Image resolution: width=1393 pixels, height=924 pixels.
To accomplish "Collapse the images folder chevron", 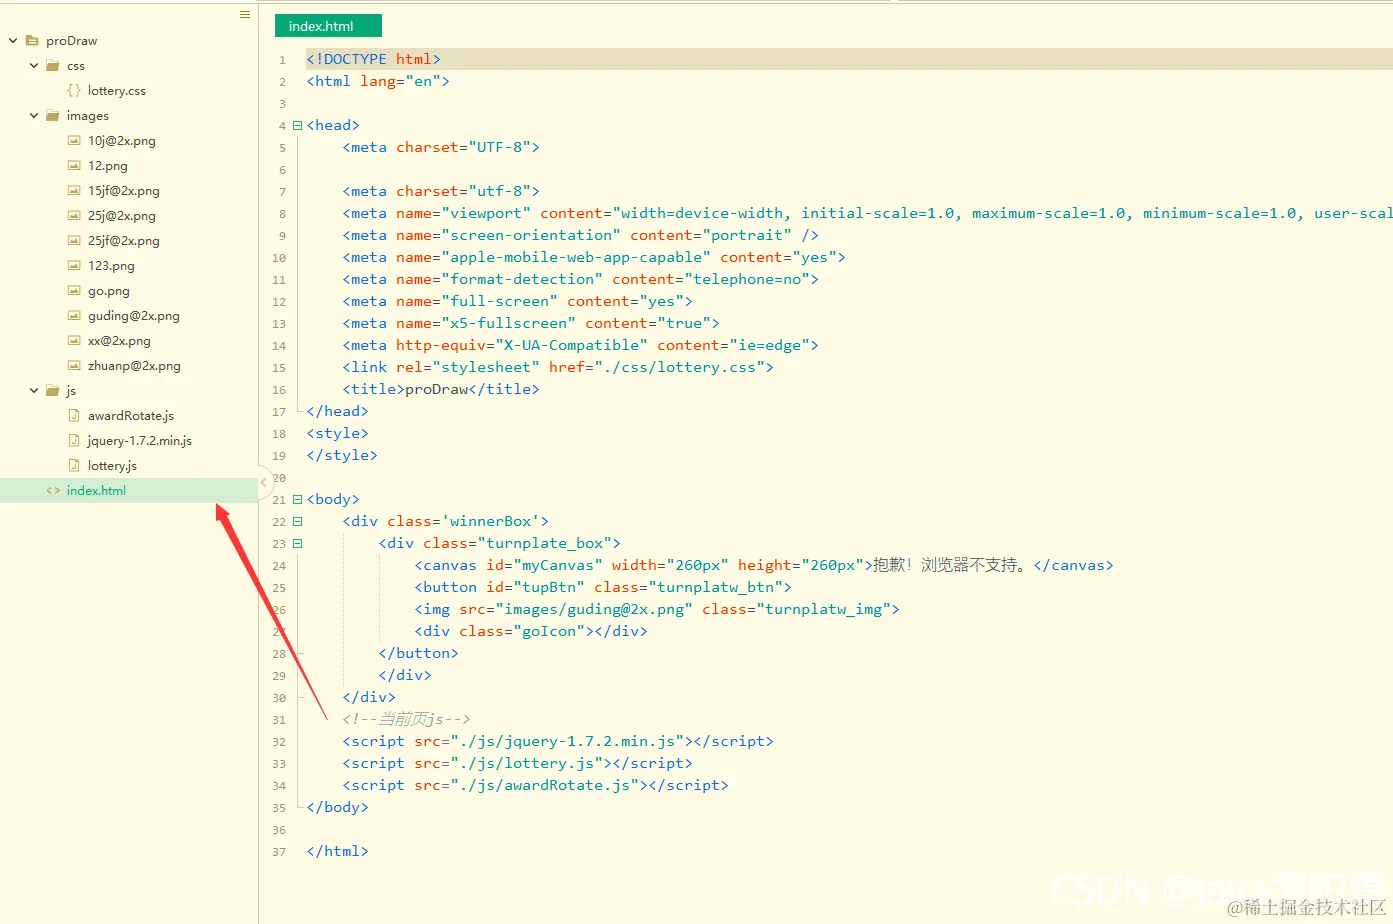I will (x=34, y=116).
